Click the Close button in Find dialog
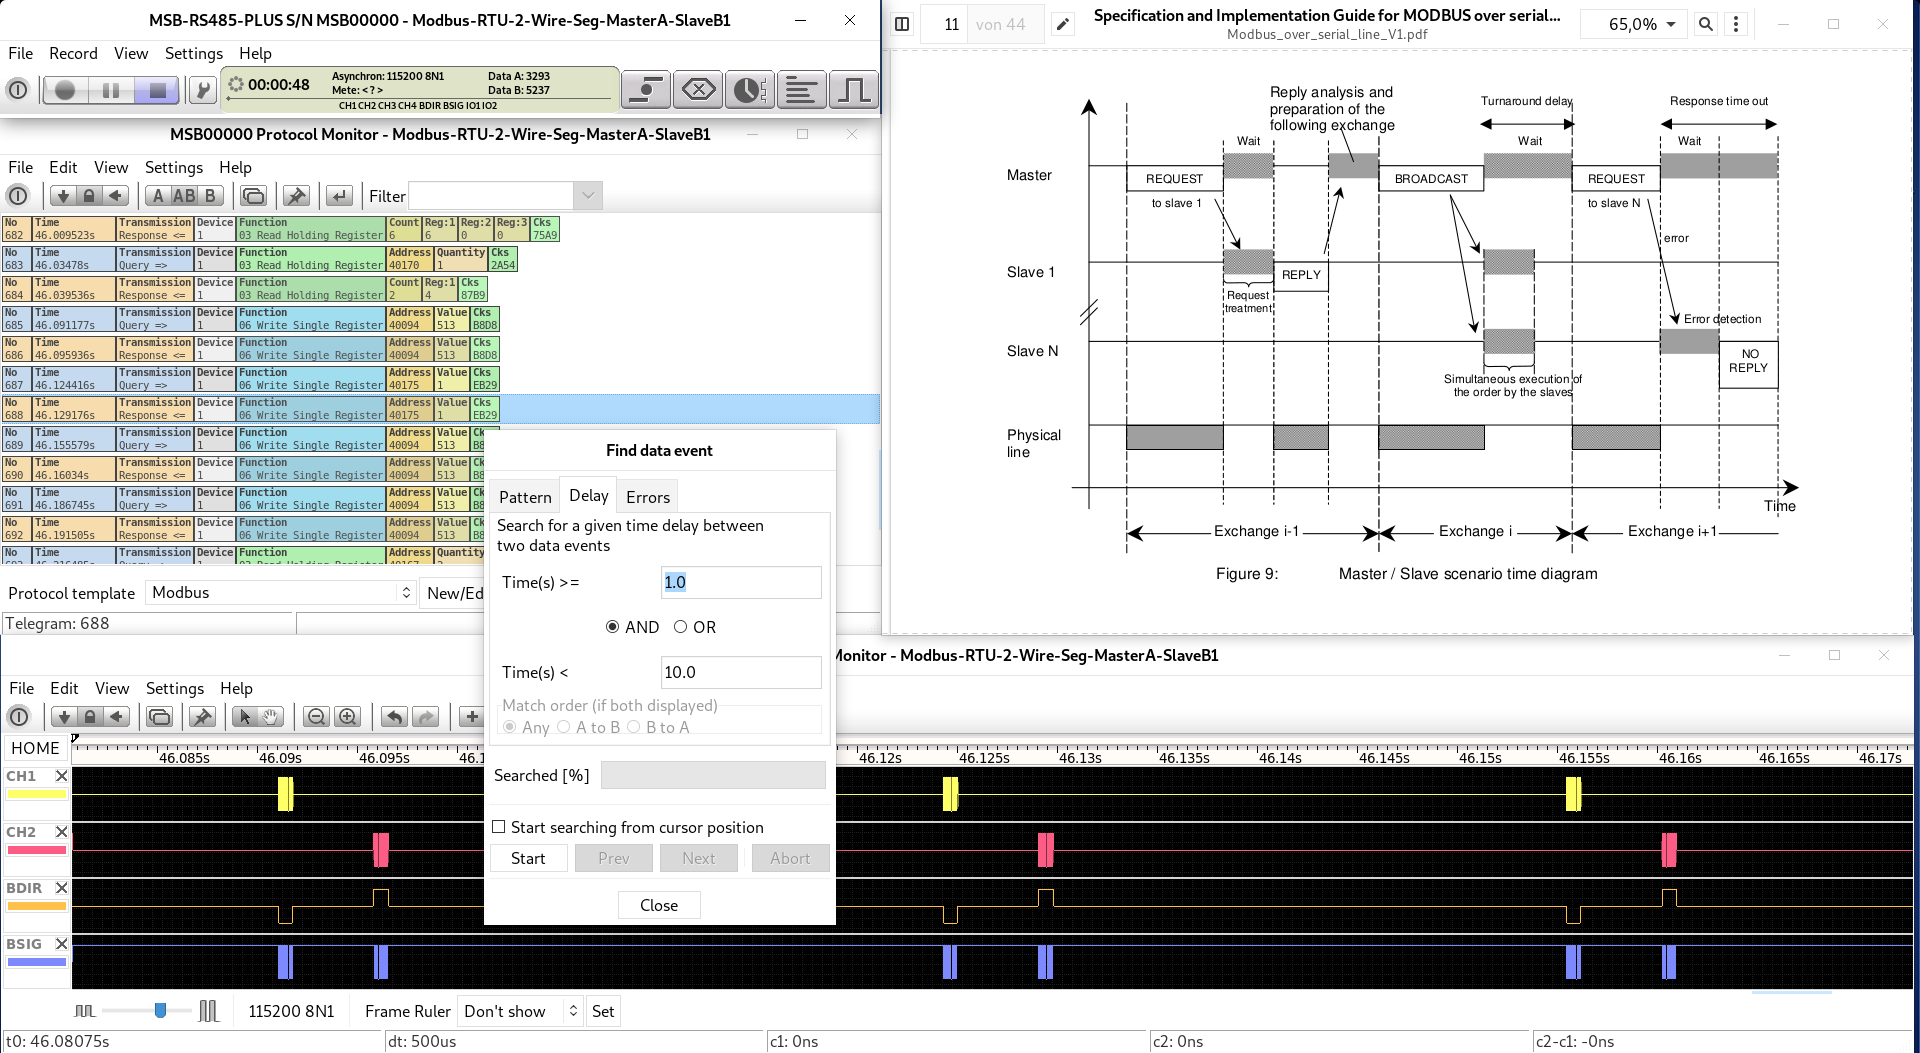The height and width of the screenshot is (1053, 1920). (x=659, y=905)
